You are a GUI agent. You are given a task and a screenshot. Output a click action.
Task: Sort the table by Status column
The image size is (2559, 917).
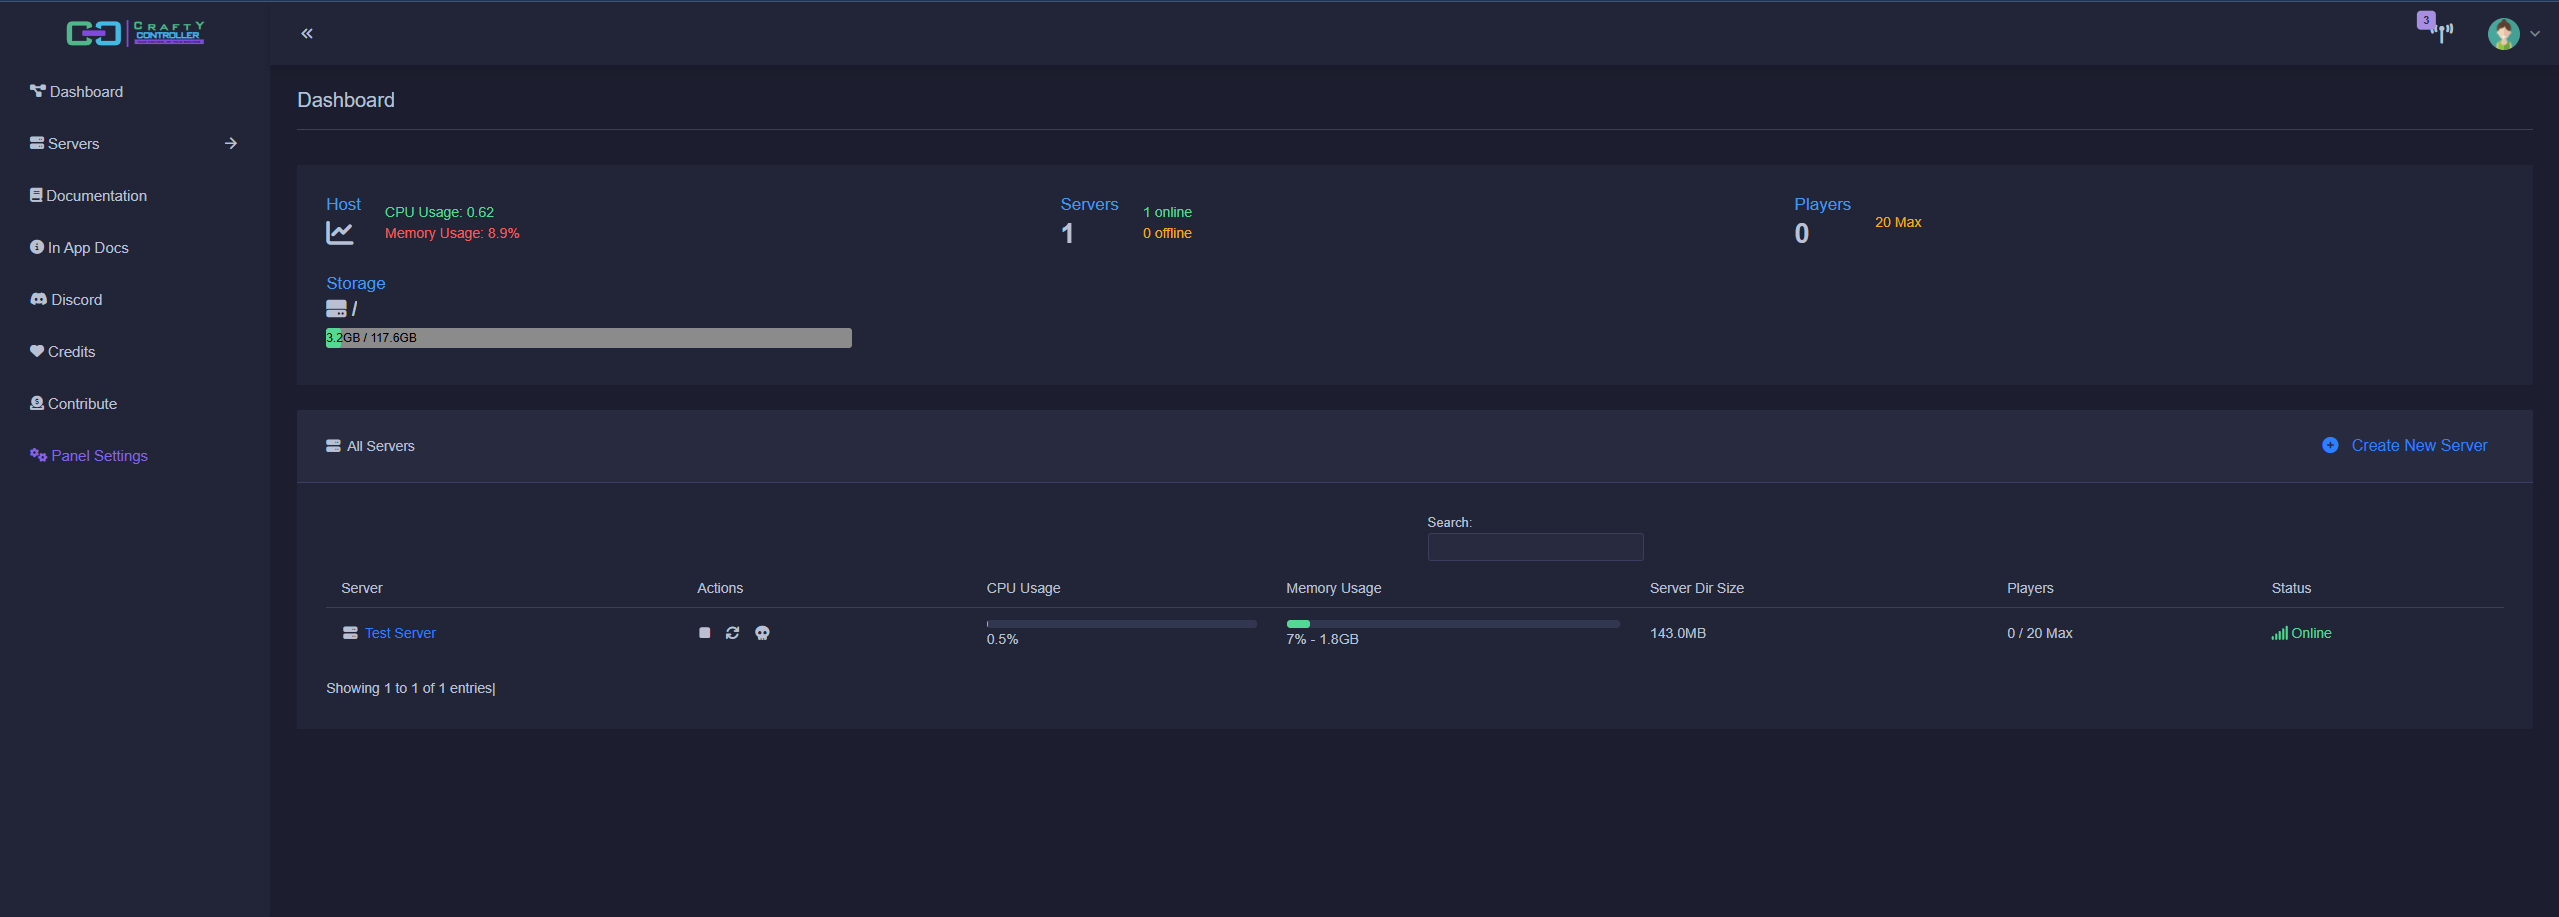click(x=2291, y=588)
